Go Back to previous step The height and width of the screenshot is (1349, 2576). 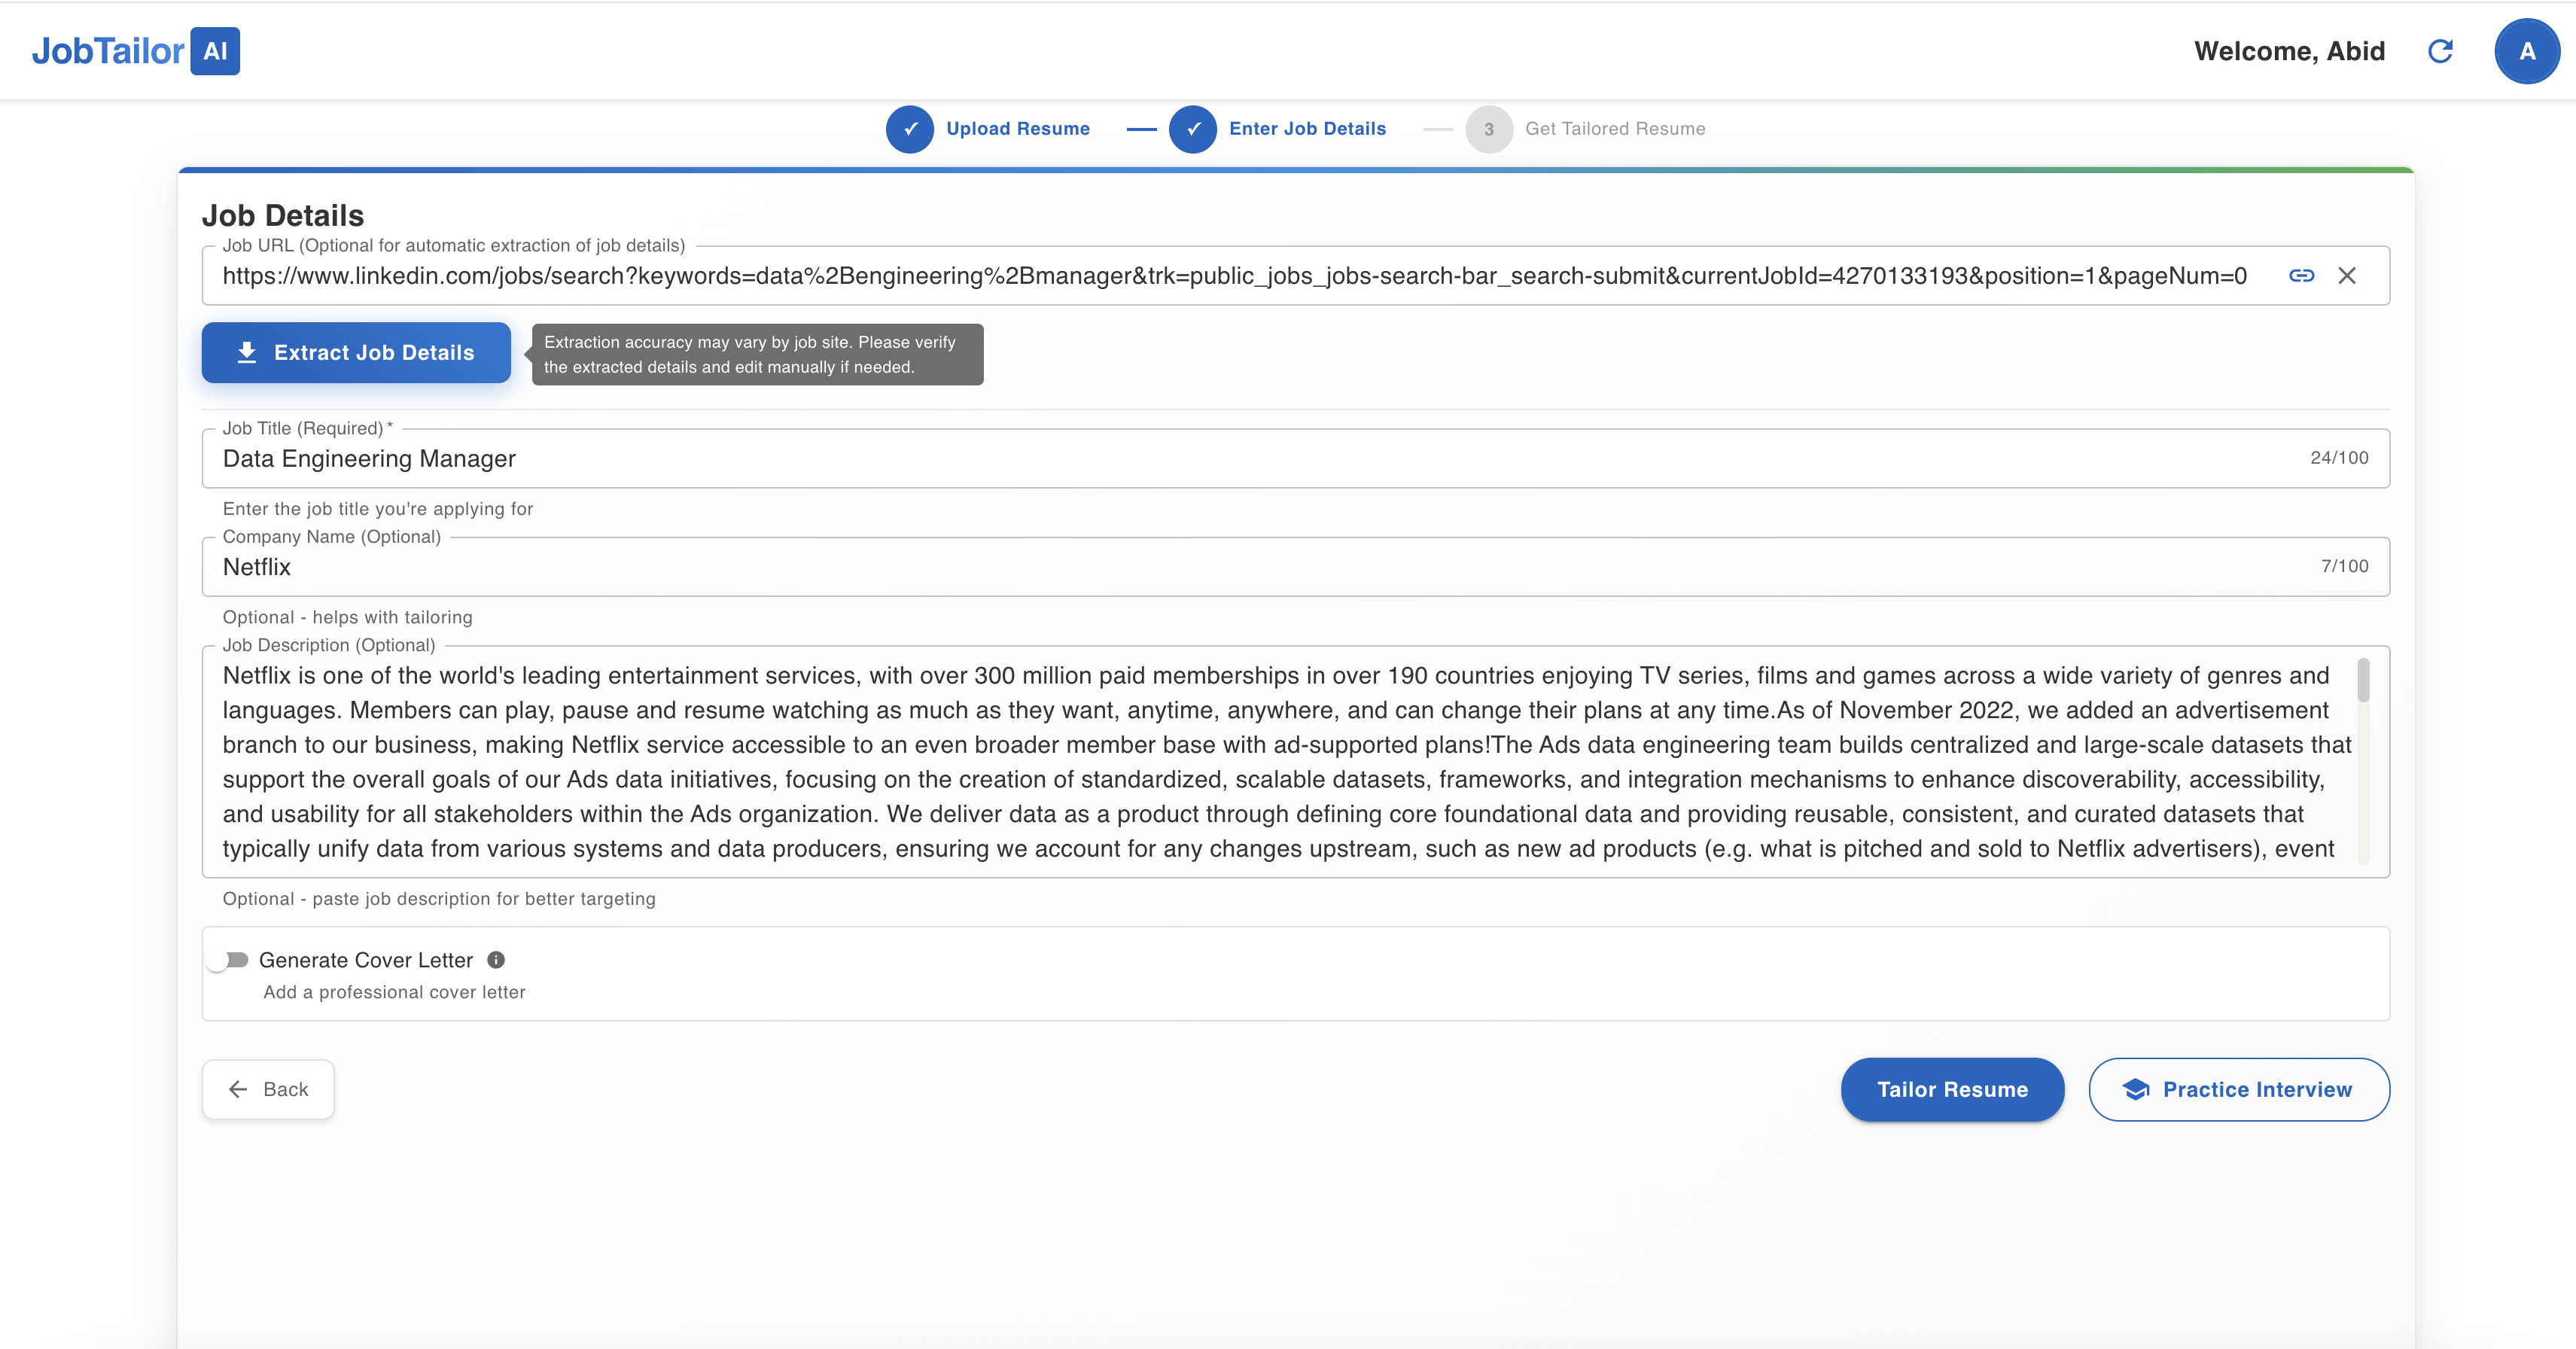click(x=268, y=1089)
